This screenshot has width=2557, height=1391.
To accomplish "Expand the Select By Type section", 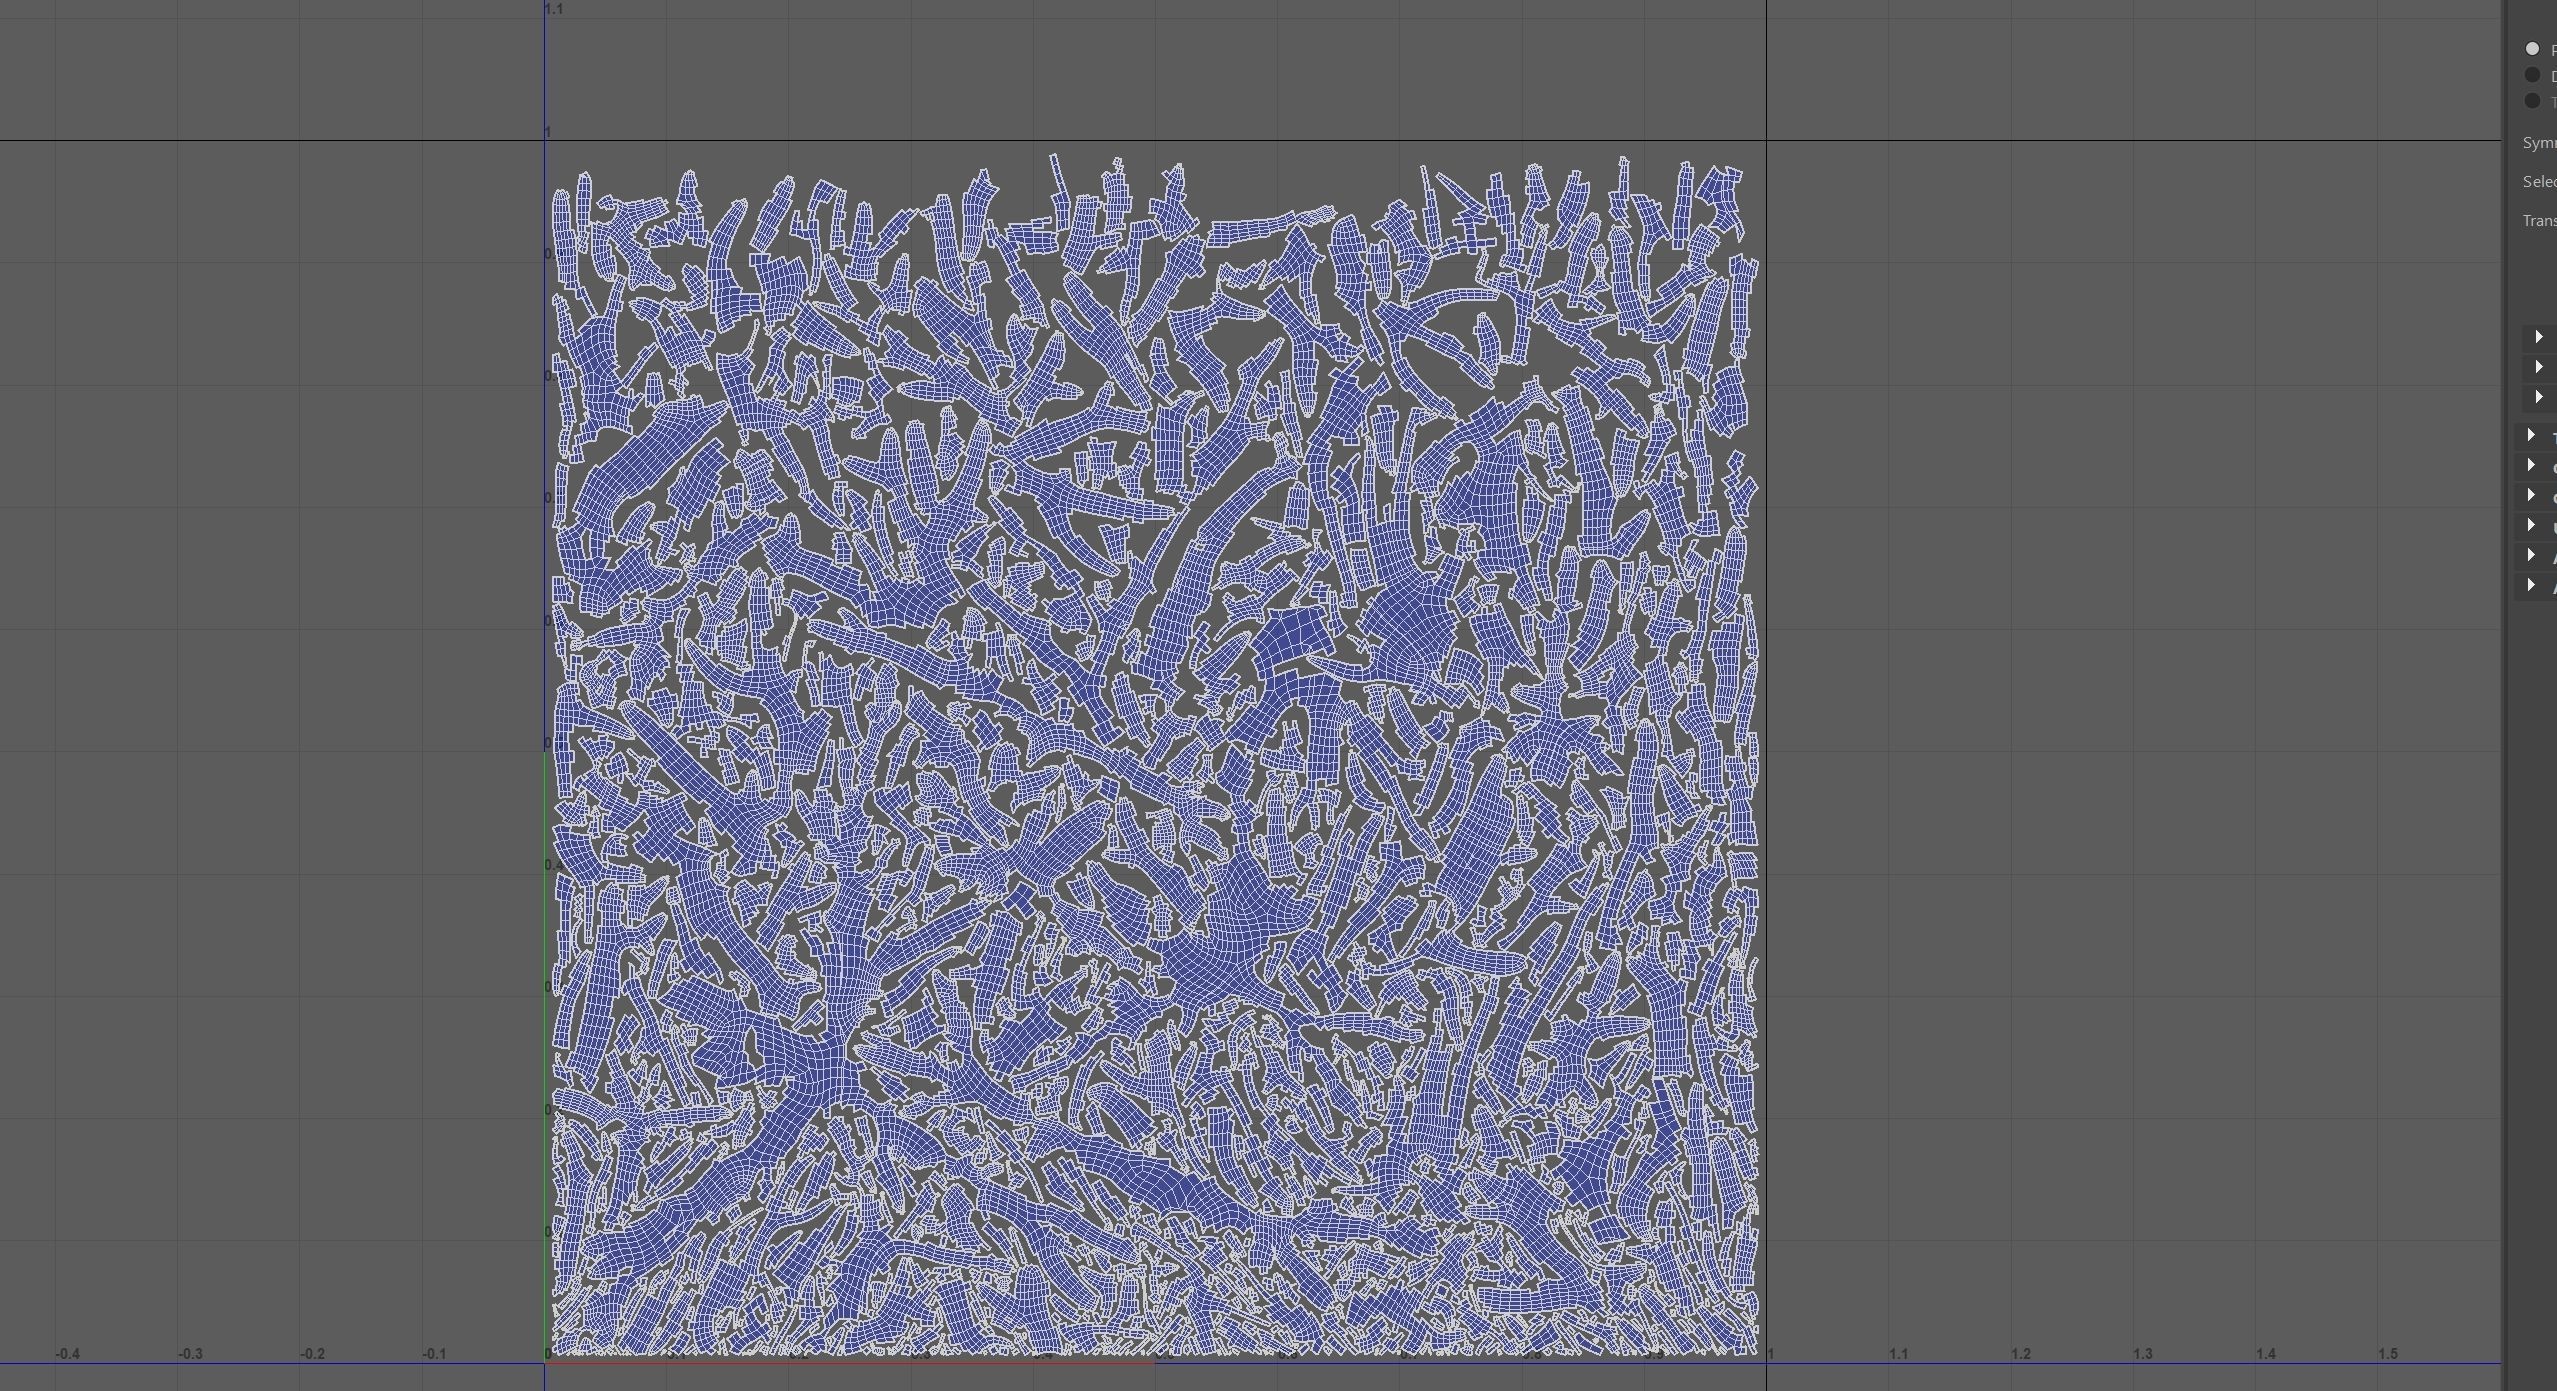I will coord(2539,367).
